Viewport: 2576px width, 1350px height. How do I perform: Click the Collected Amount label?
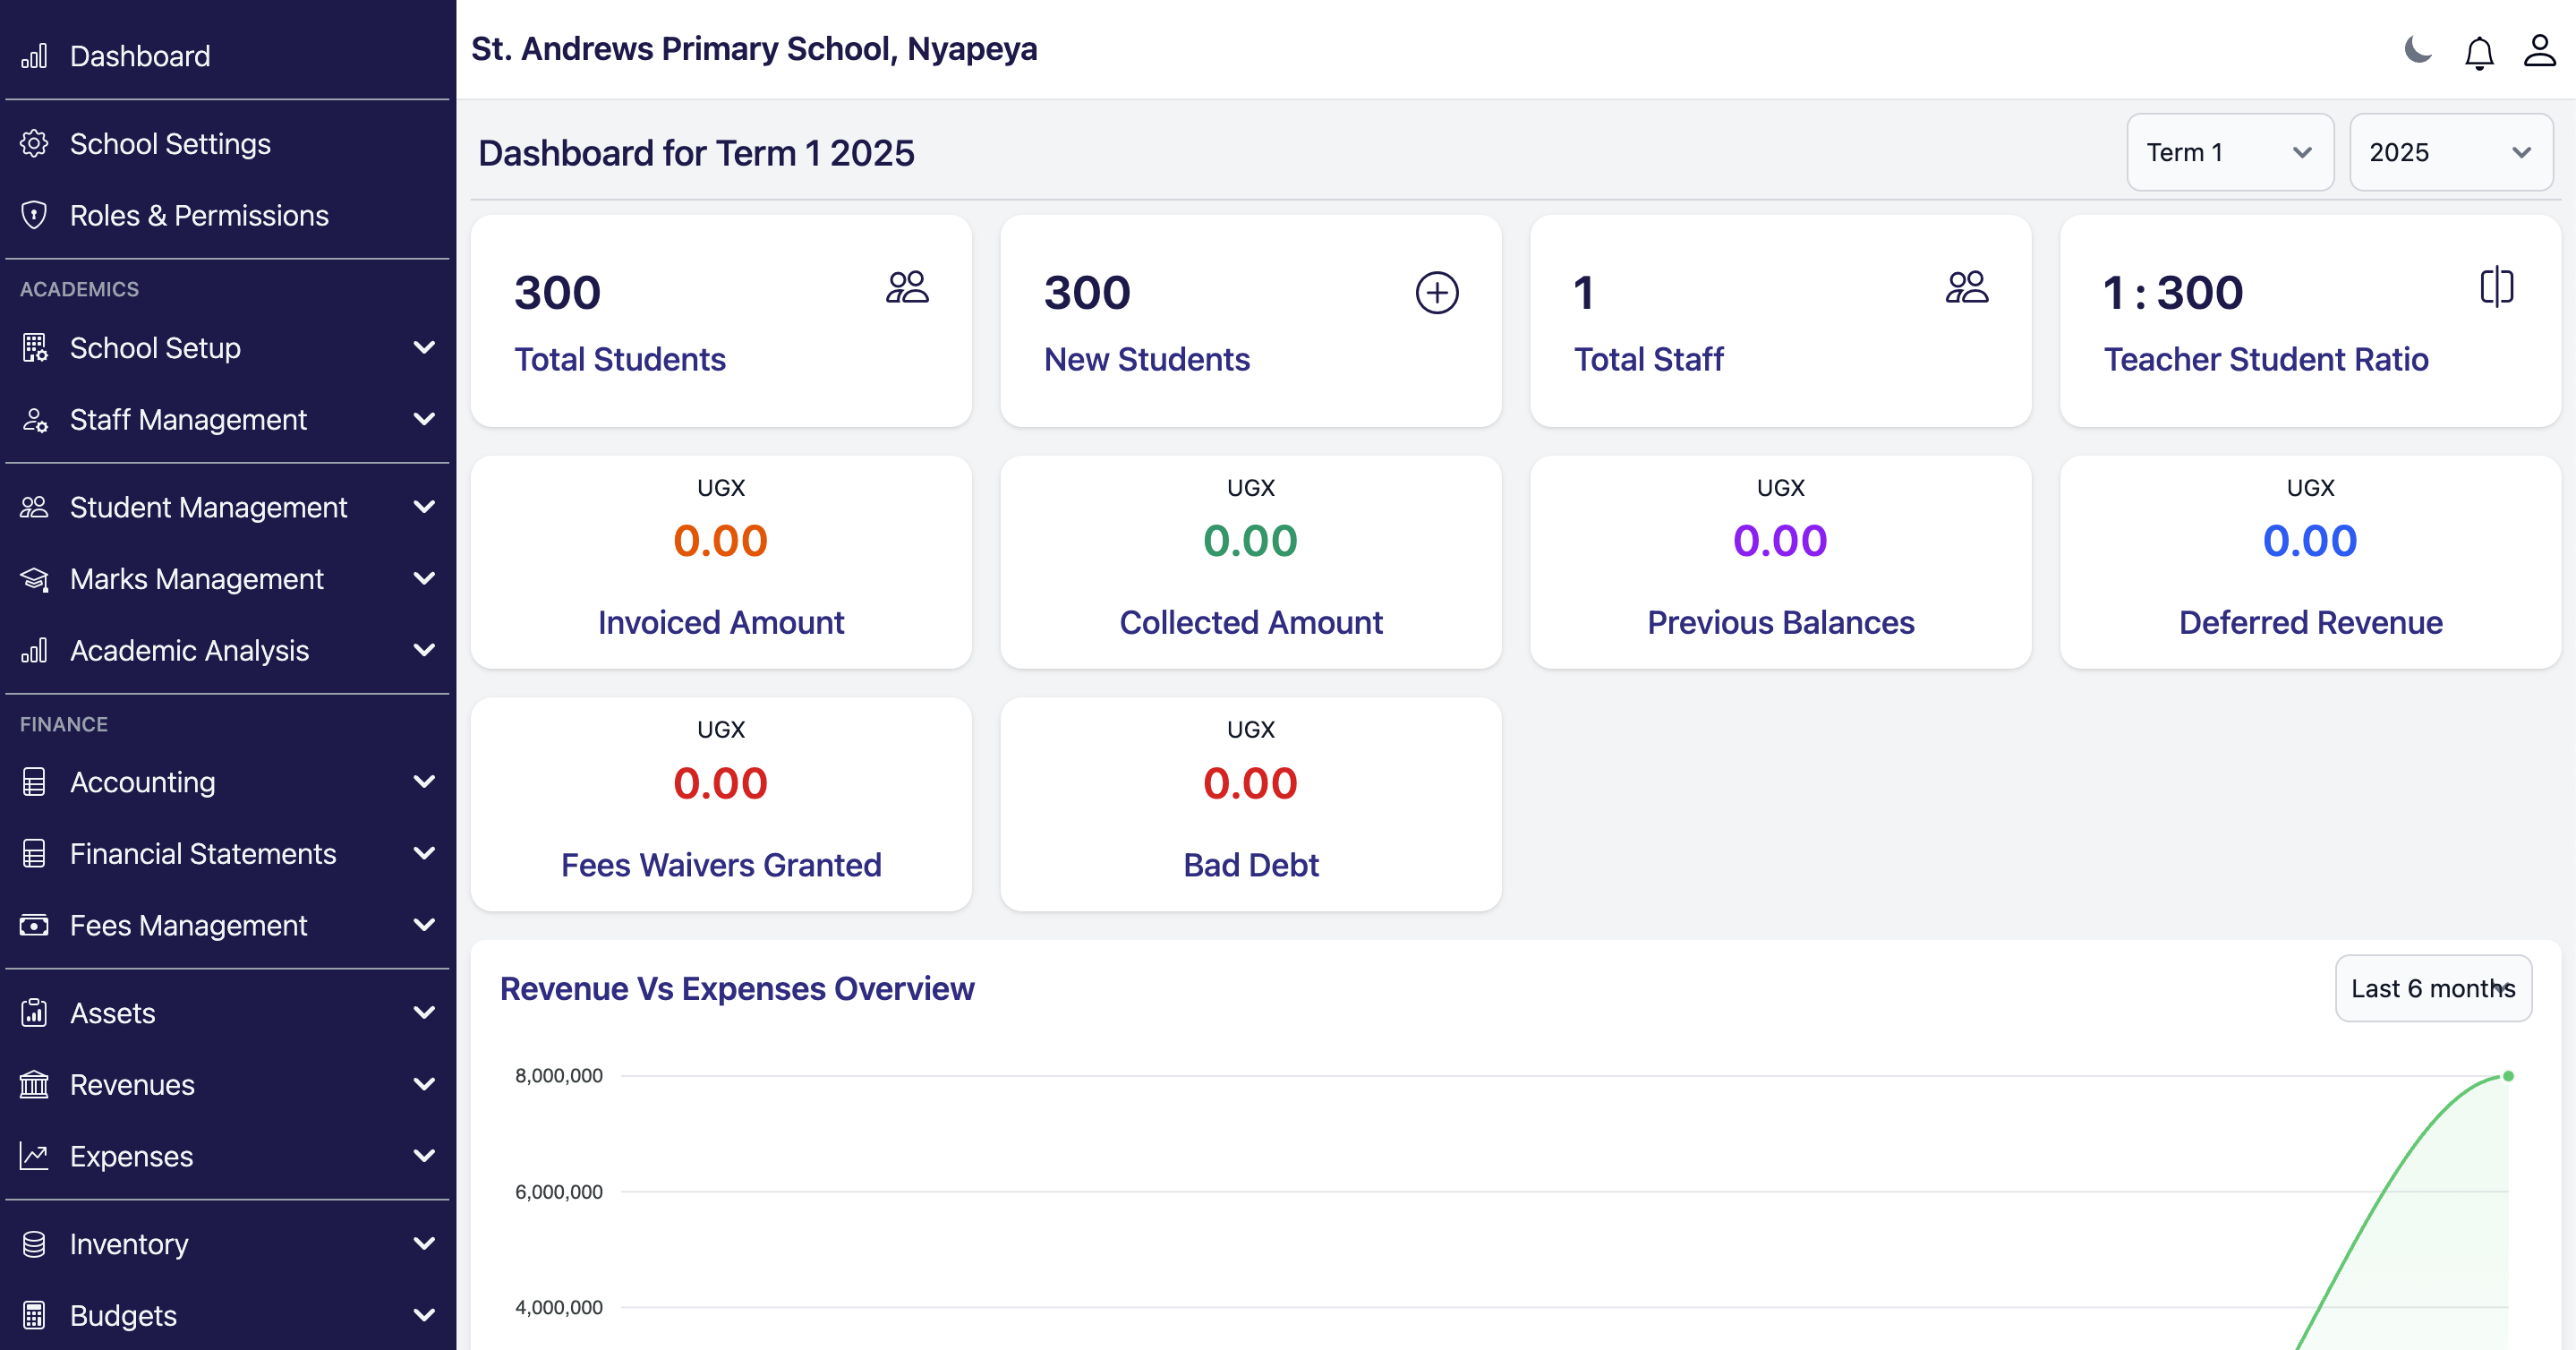click(1251, 623)
